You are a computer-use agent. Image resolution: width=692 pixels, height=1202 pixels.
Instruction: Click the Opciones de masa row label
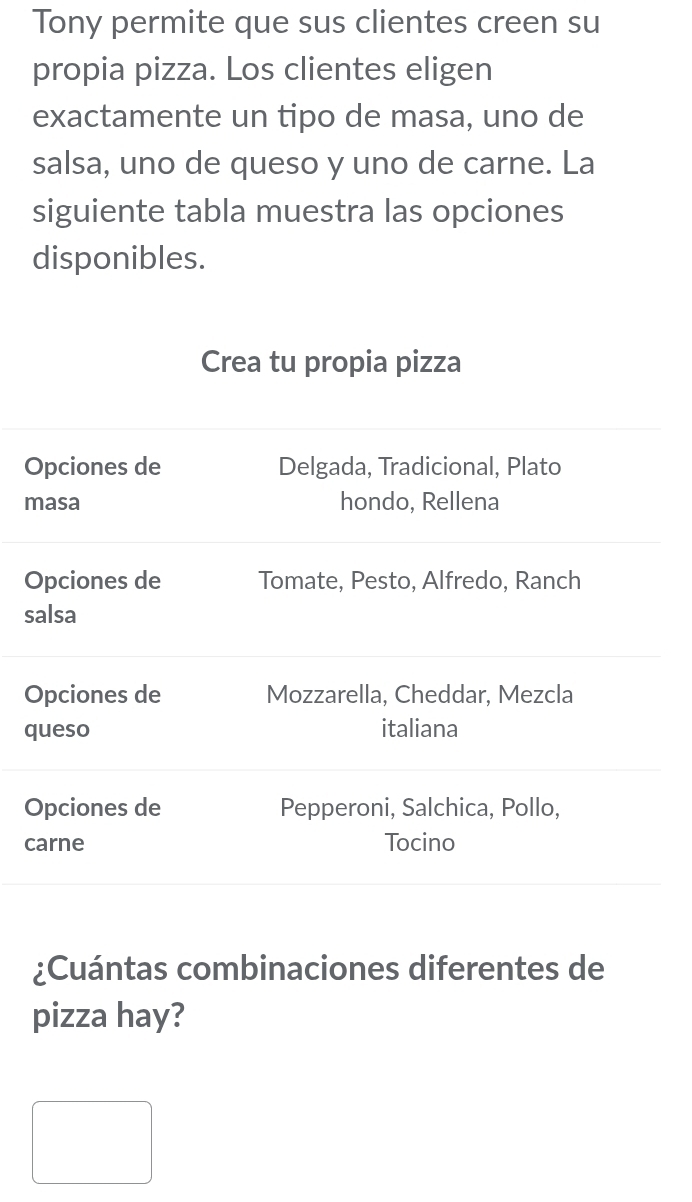[92, 483]
